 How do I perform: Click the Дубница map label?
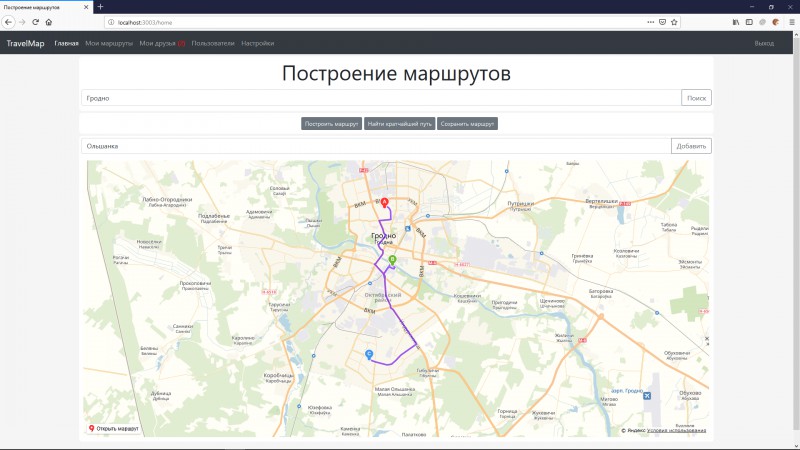pyautogui.click(x=161, y=394)
